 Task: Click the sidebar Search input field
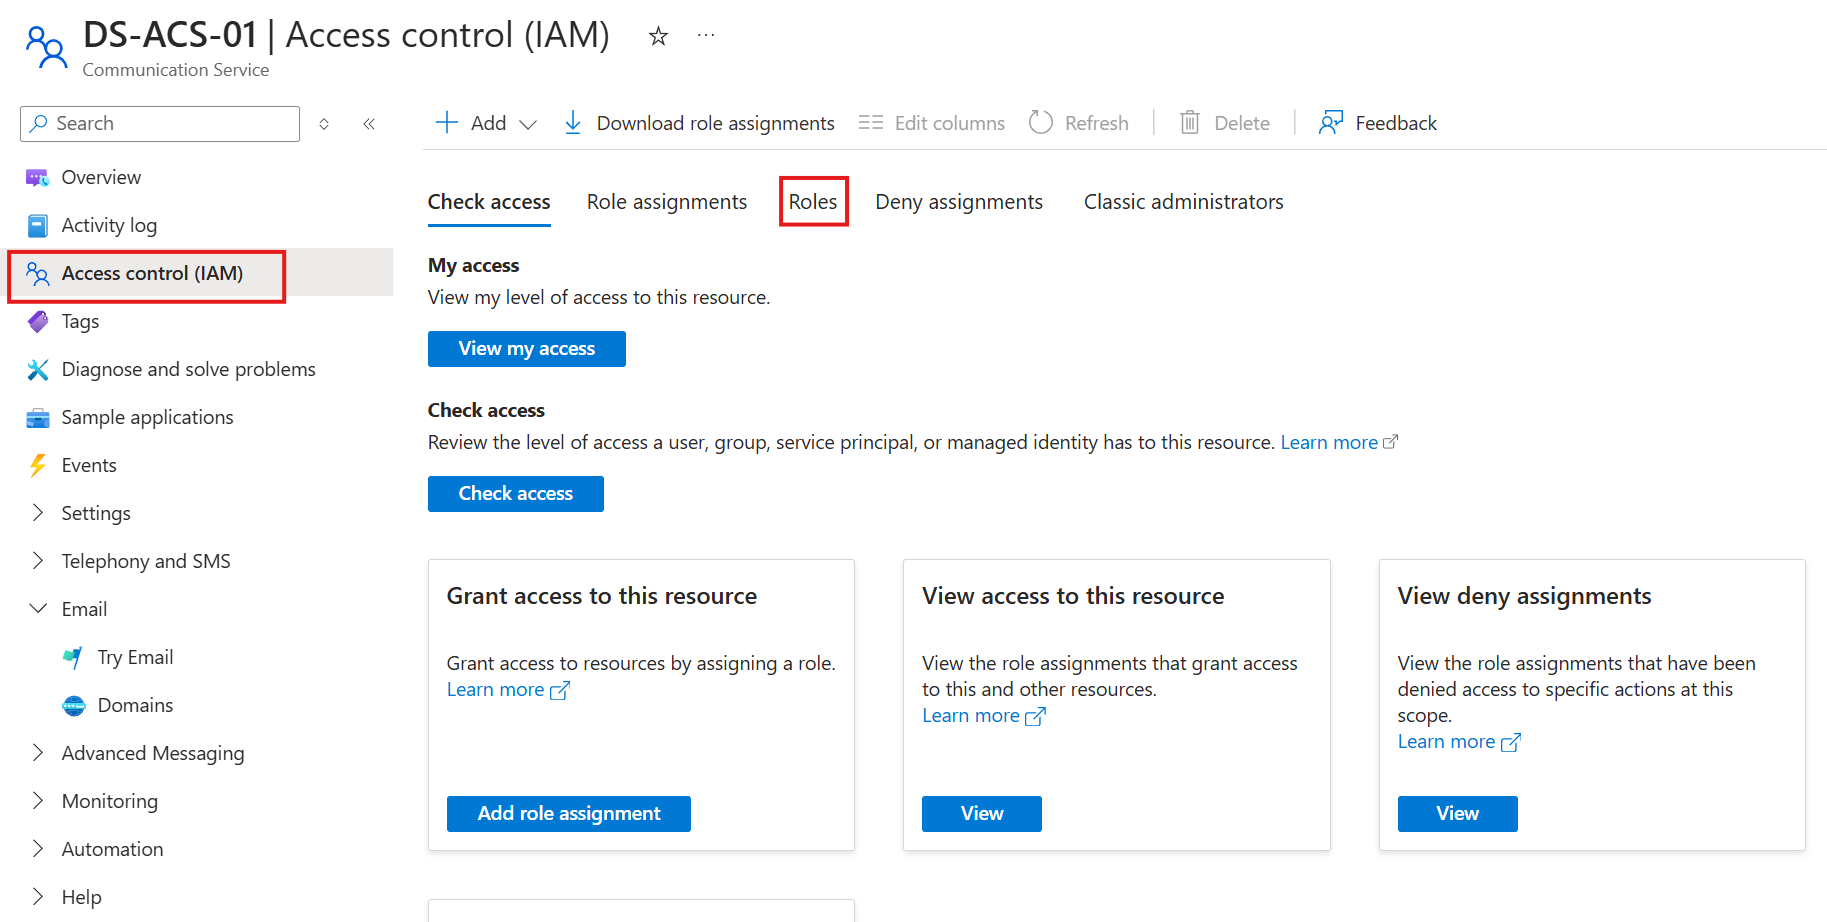[170, 124]
